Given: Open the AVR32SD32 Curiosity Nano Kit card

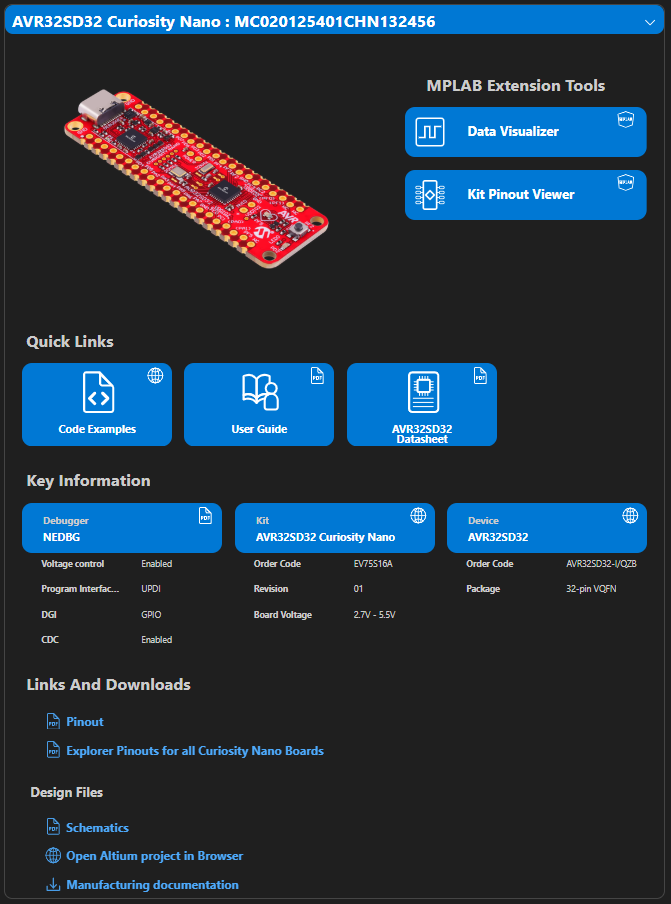Looking at the screenshot, I should (x=335, y=528).
